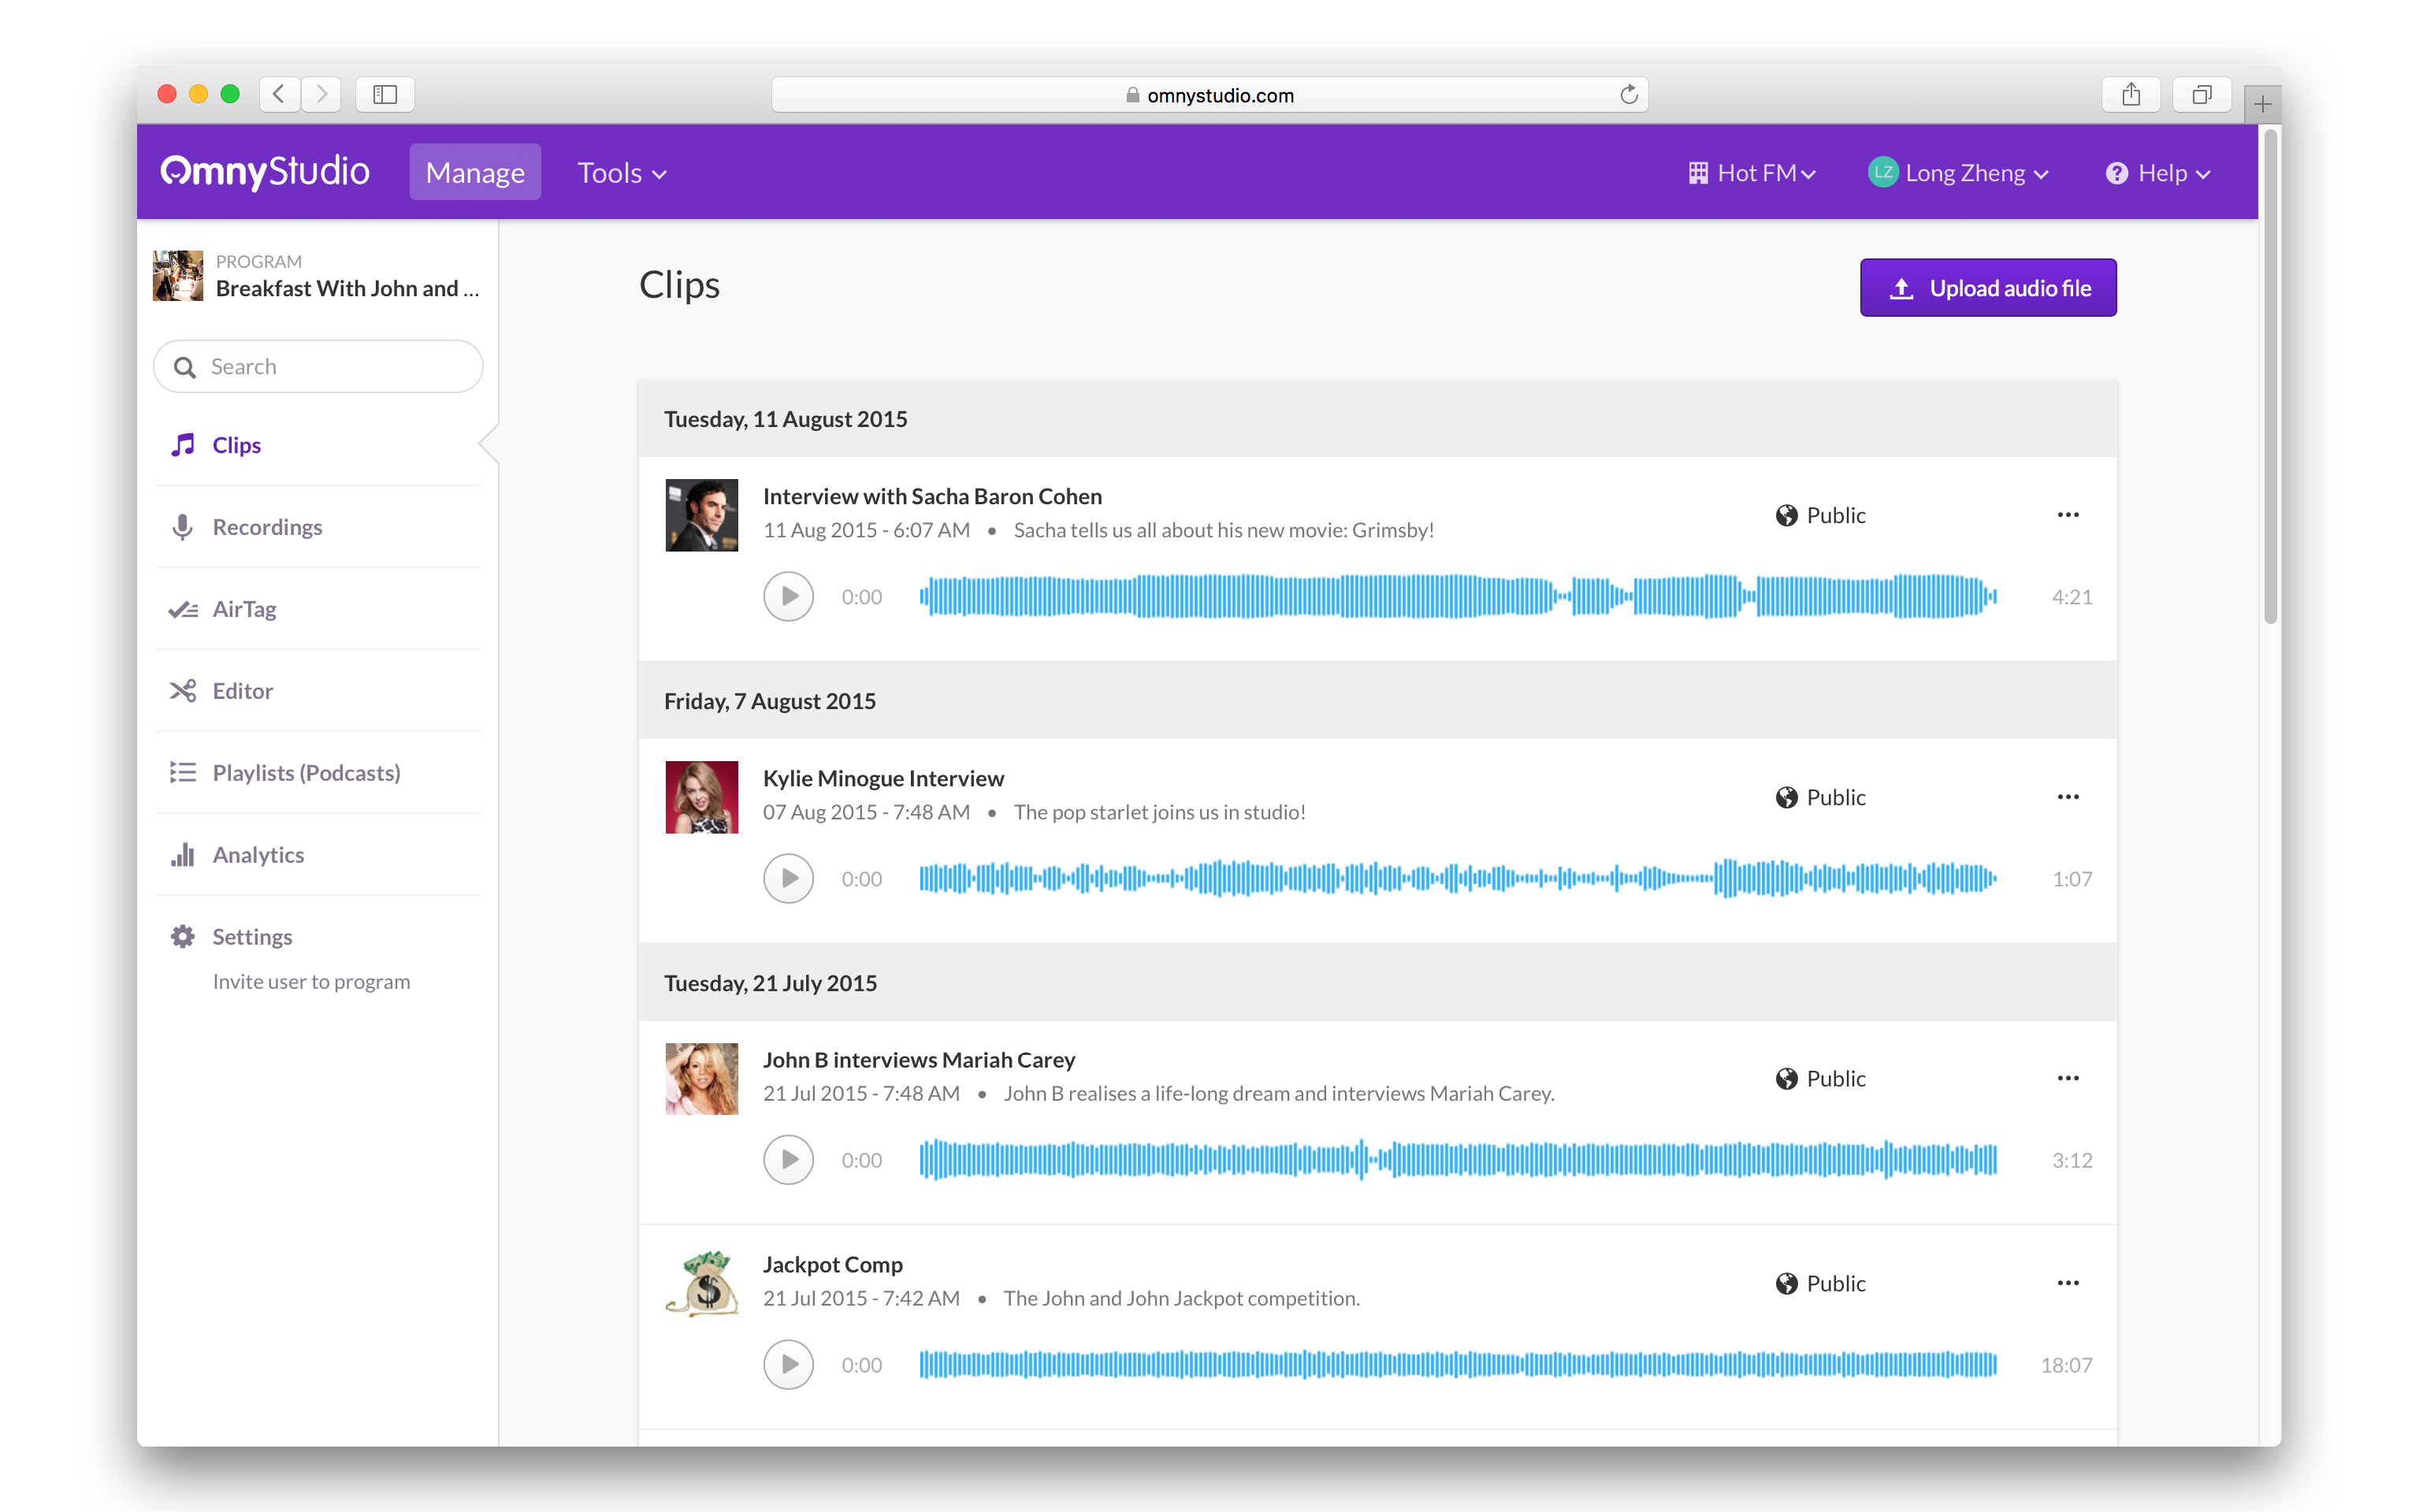Open Jackpot Comp clip title
This screenshot has width=2419, height=1512.
tap(832, 1264)
